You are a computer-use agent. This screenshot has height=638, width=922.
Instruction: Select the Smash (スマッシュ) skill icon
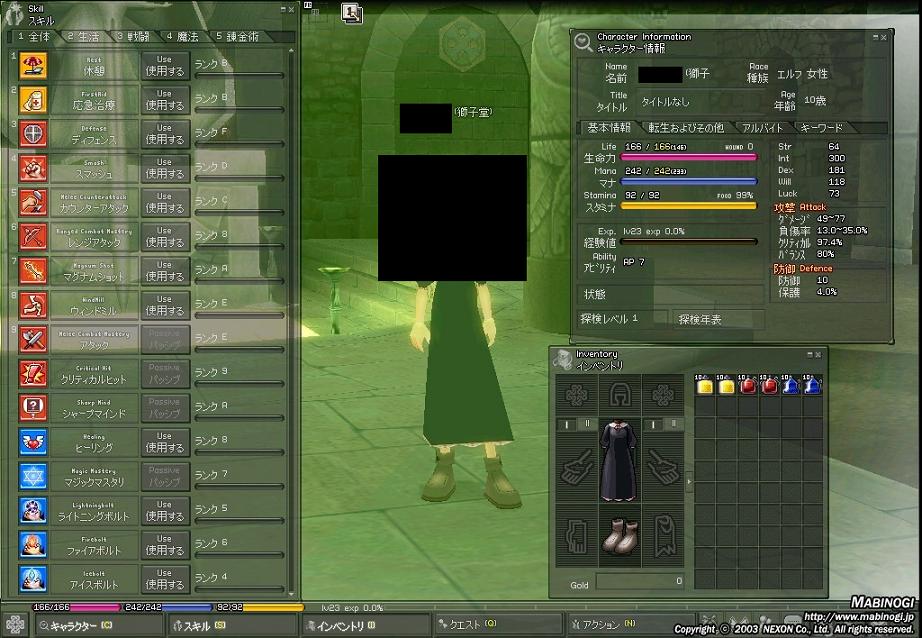pyautogui.click(x=33, y=168)
